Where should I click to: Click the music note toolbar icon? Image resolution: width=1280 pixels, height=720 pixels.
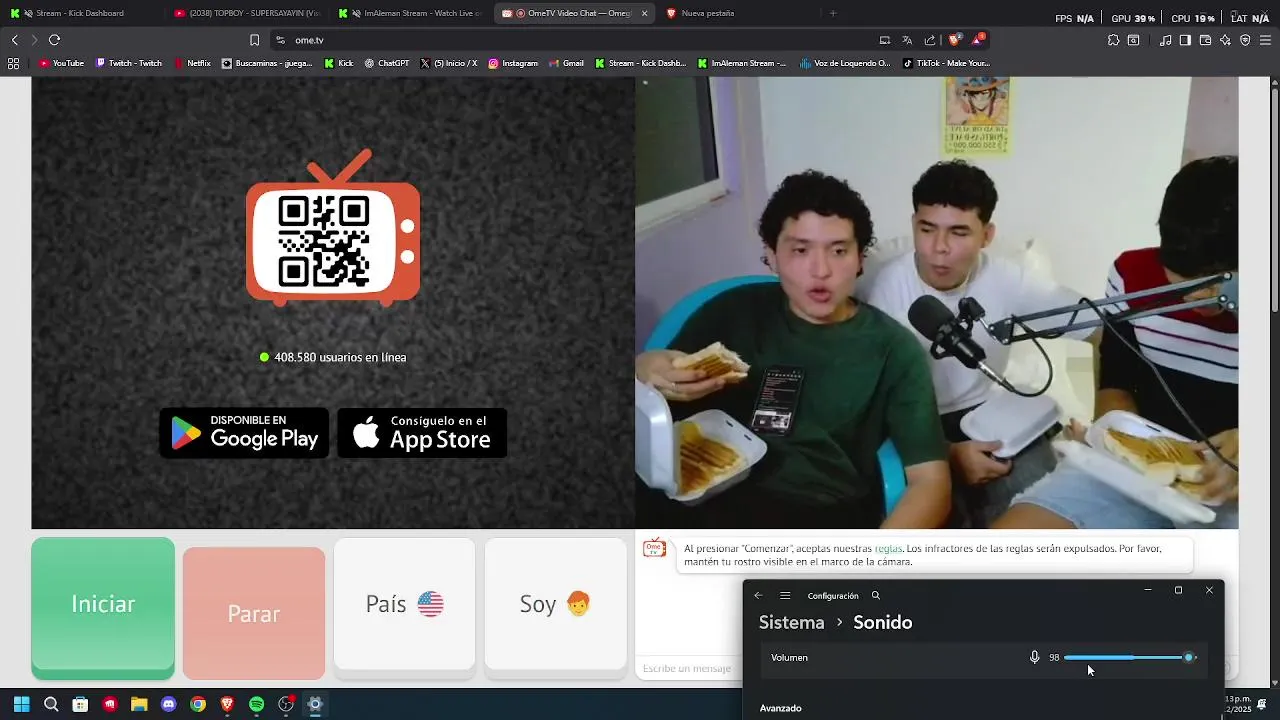coord(1166,40)
